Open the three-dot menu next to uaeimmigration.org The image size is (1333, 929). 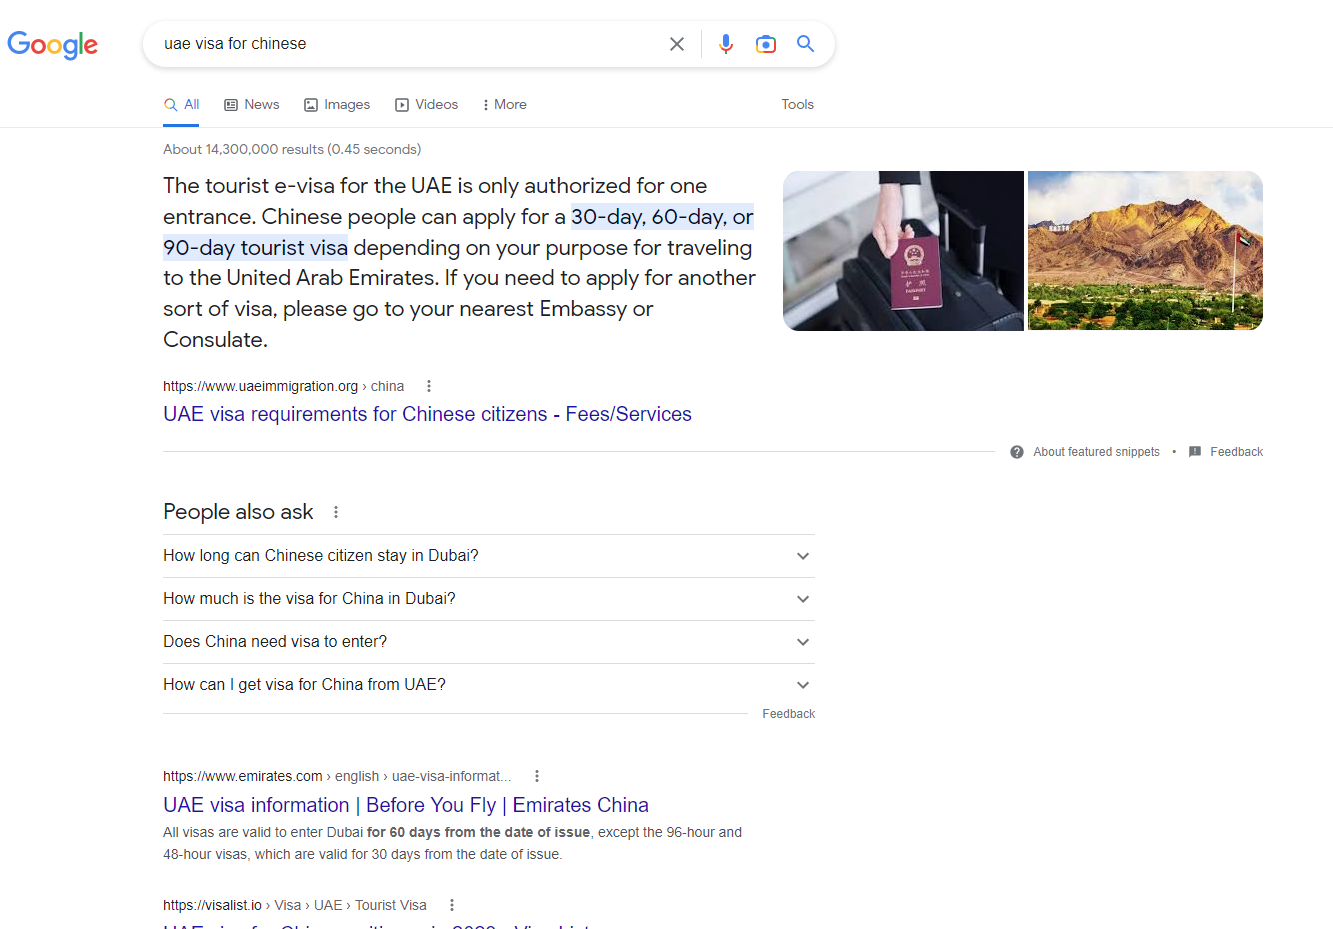(428, 385)
